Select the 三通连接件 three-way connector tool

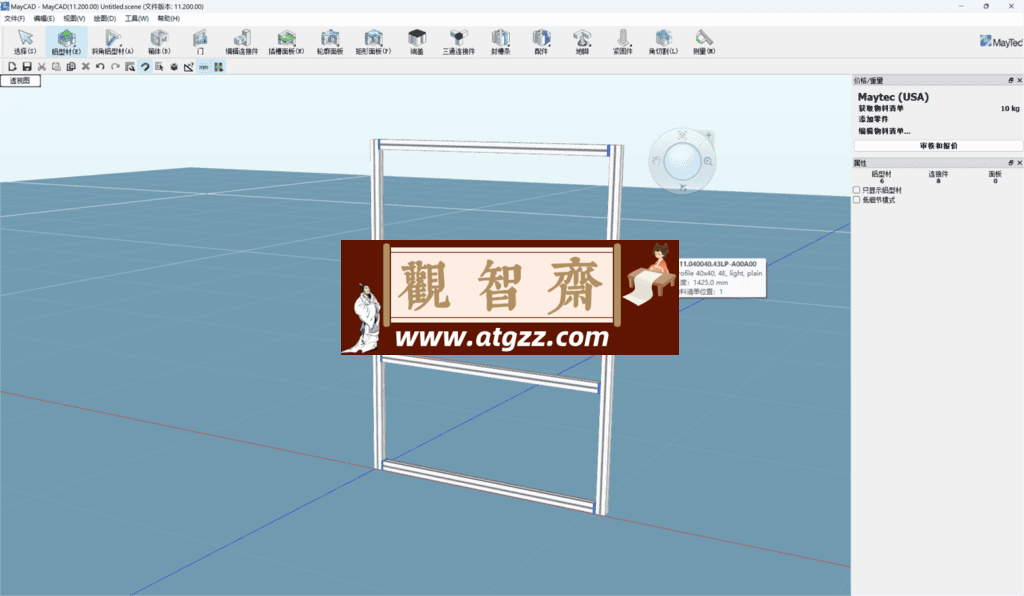pos(458,42)
